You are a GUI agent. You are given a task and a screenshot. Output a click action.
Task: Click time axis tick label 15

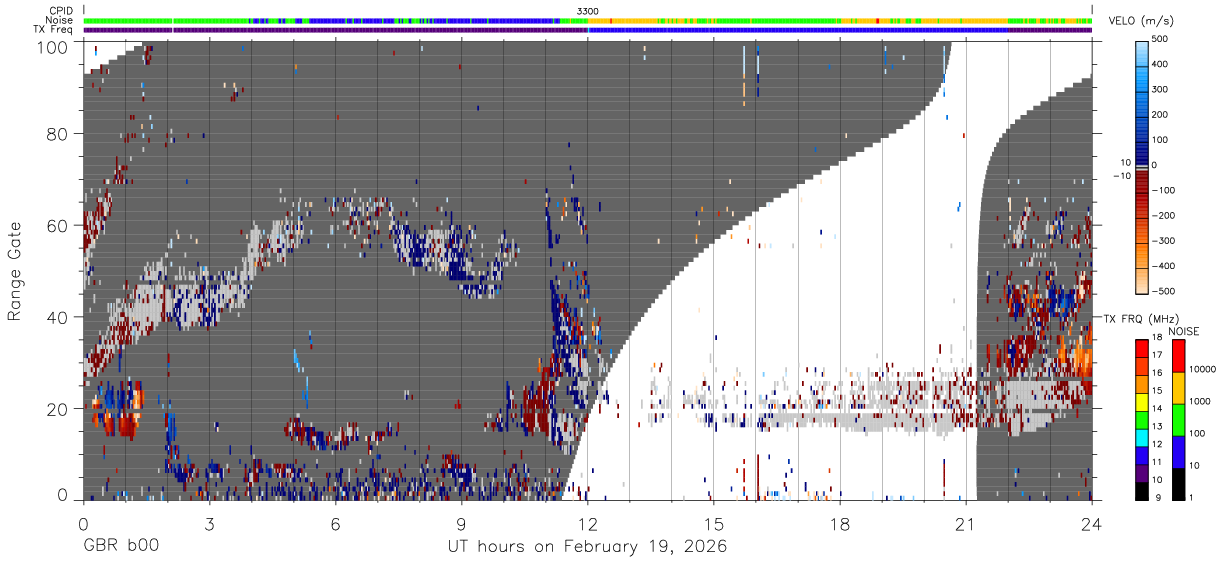tap(713, 523)
